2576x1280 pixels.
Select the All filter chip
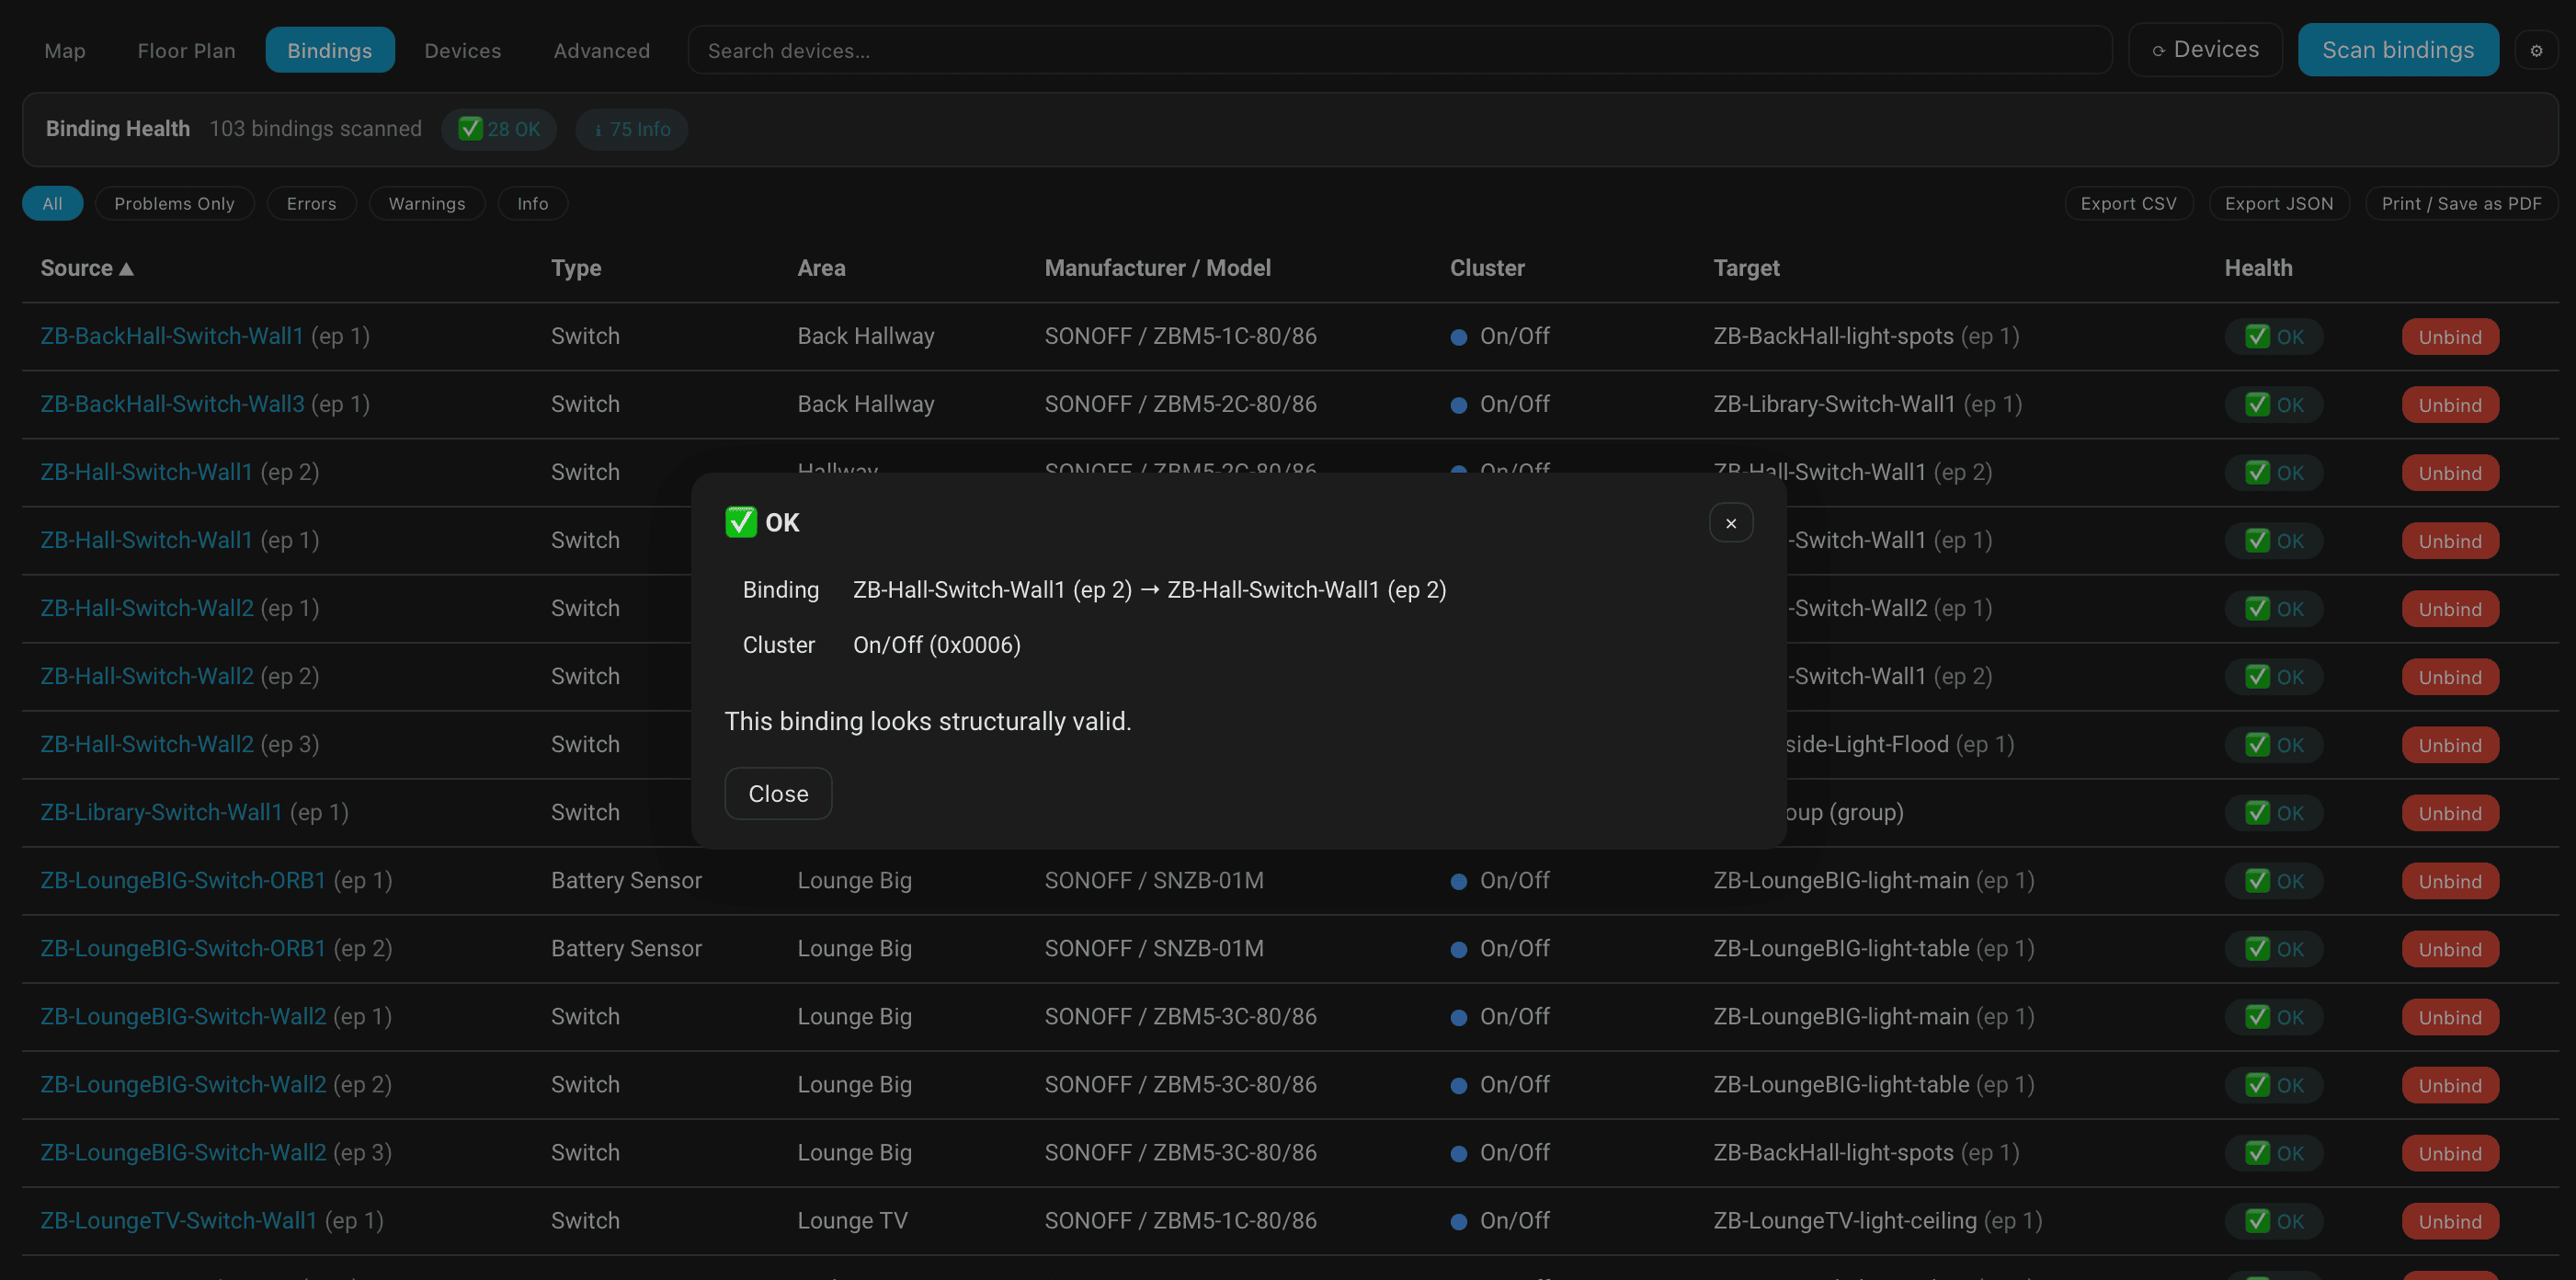coord(52,203)
